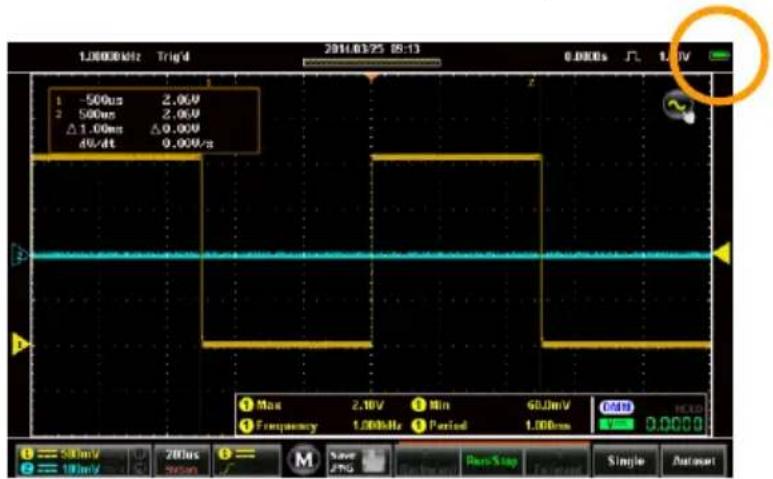Tap the dimmed button left of Run/Stop
The image size is (773, 479).
point(426,461)
